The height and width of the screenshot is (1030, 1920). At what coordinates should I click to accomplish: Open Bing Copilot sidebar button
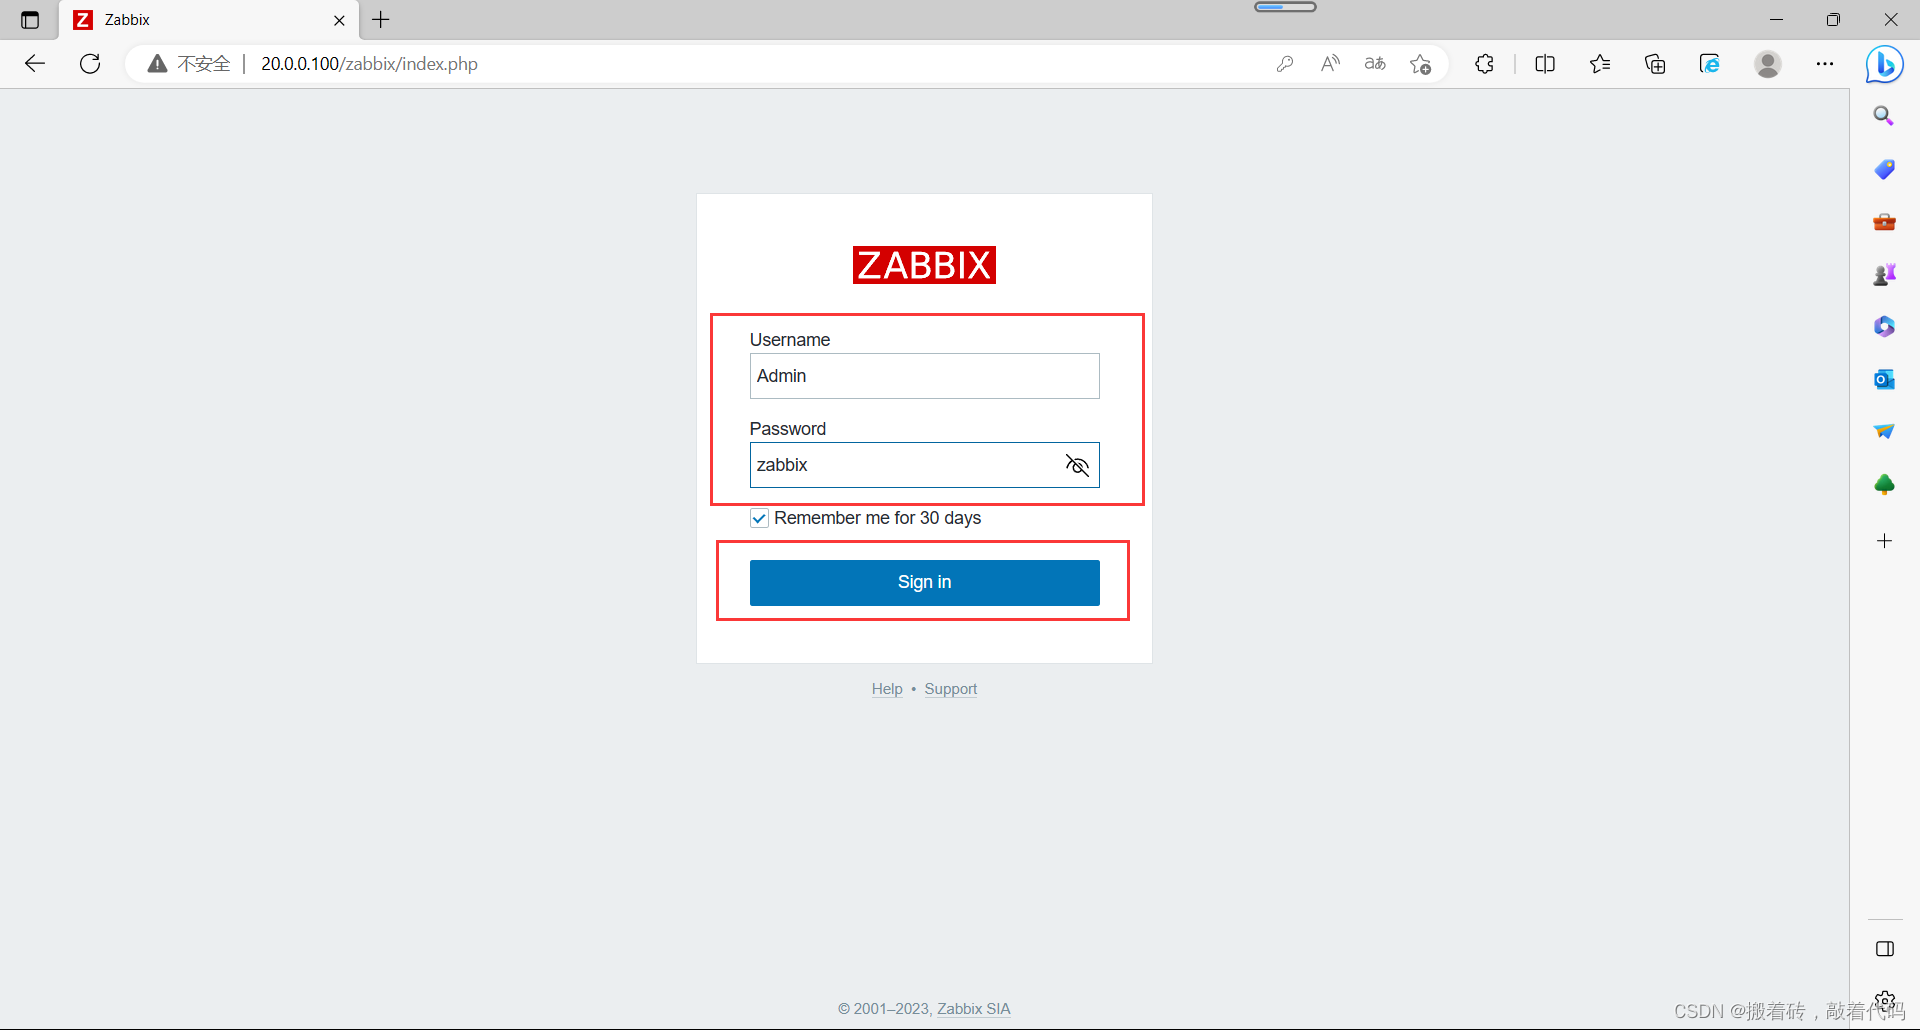click(x=1885, y=65)
